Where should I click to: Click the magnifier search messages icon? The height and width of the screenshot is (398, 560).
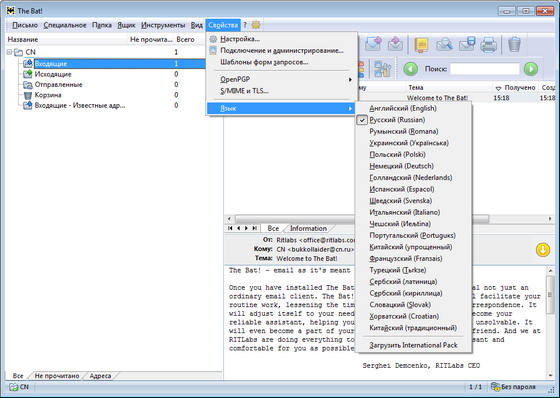(x=444, y=45)
